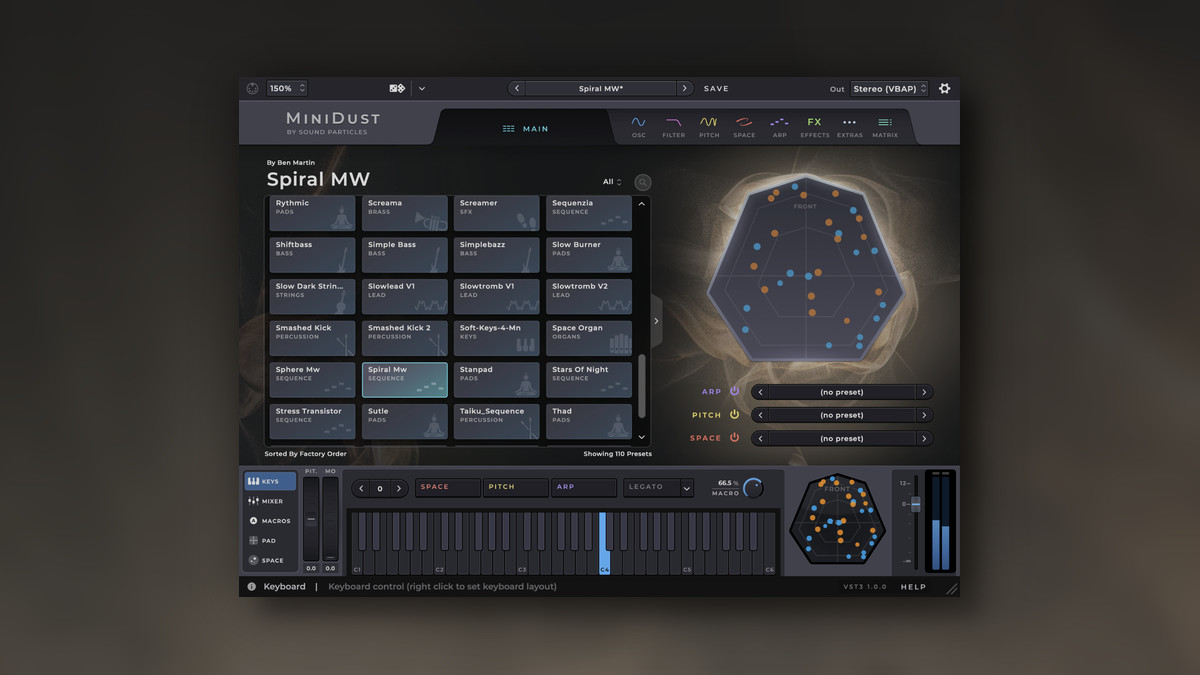Open the Filter section icon
Viewport: 1200px width, 675px height.
coord(673,126)
